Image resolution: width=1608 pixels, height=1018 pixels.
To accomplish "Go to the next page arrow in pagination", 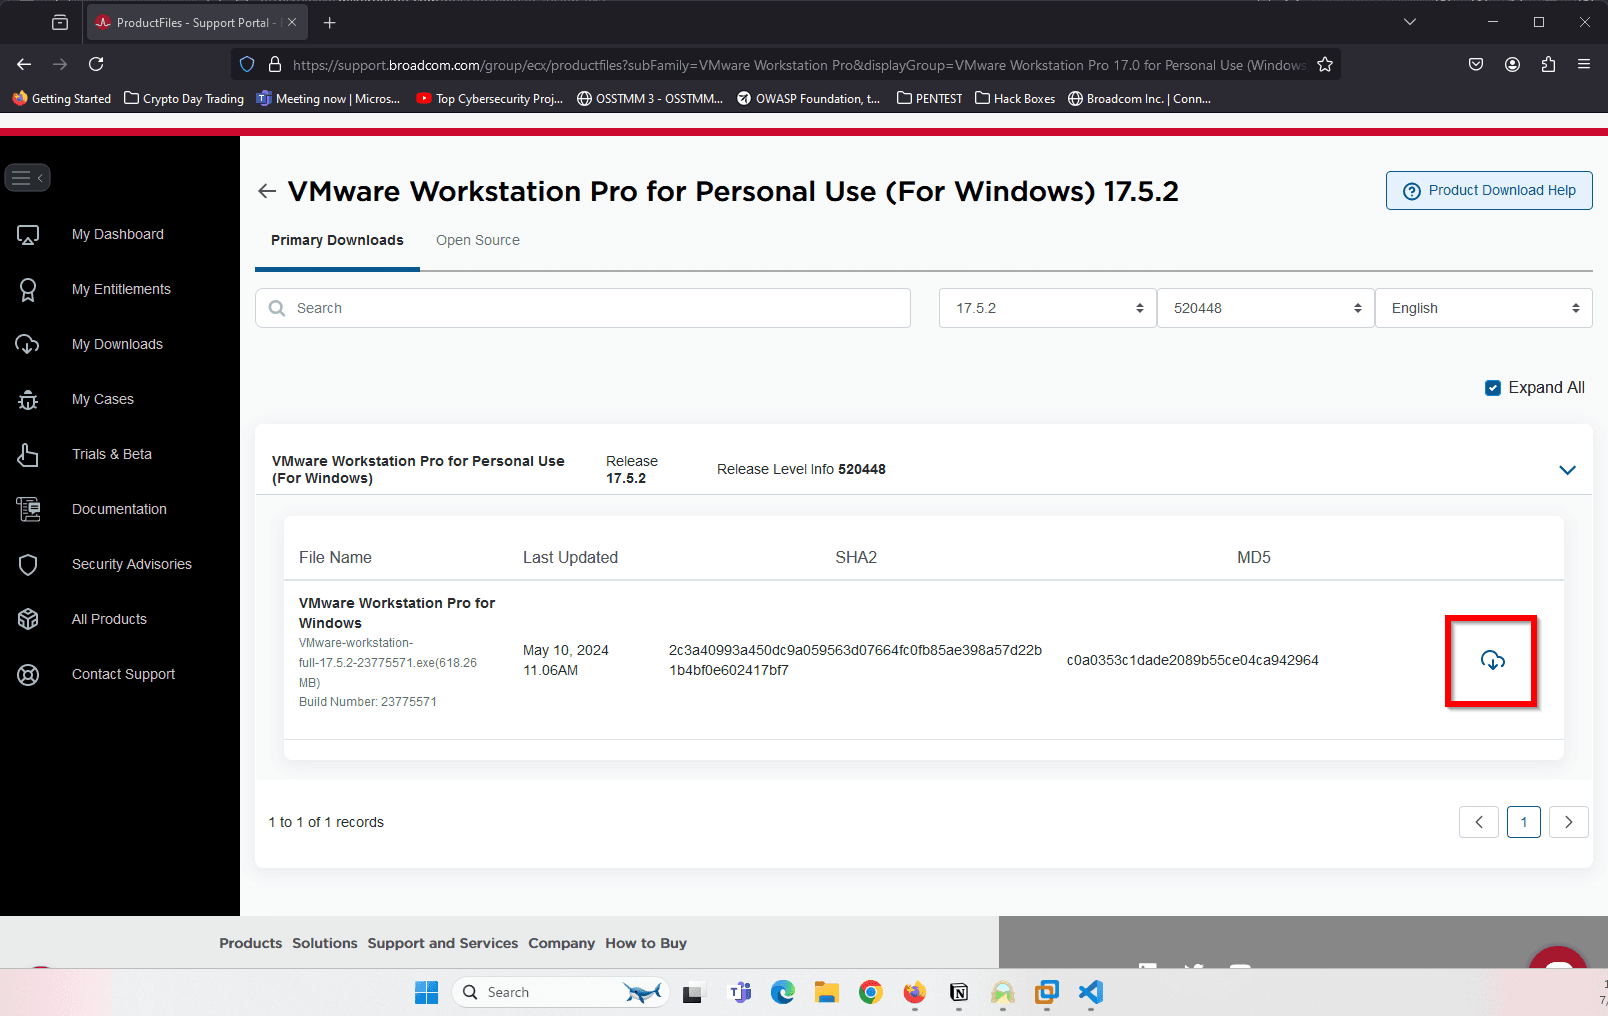I will point(1569,822).
